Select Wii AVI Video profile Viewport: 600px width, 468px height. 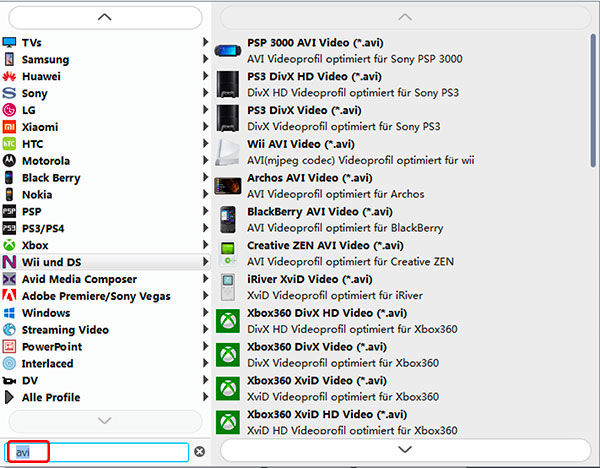coord(402,152)
